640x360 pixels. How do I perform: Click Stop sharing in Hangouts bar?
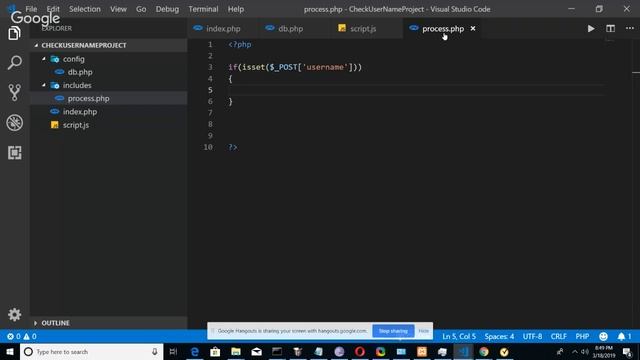pos(393,331)
